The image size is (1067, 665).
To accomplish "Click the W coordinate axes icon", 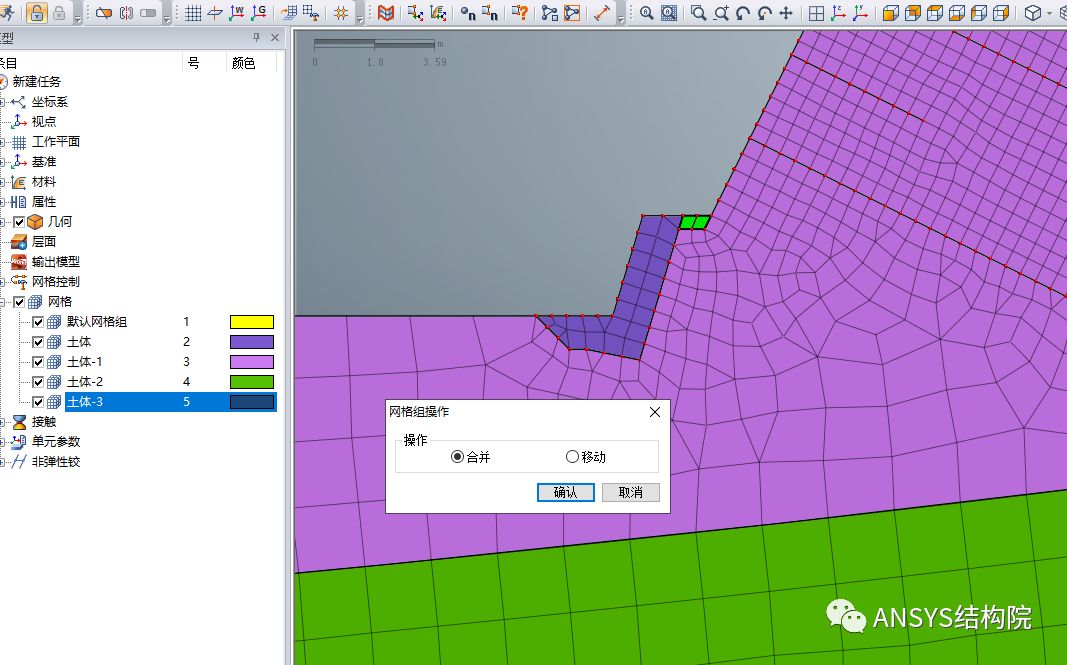I will click(x=237, y=12).
